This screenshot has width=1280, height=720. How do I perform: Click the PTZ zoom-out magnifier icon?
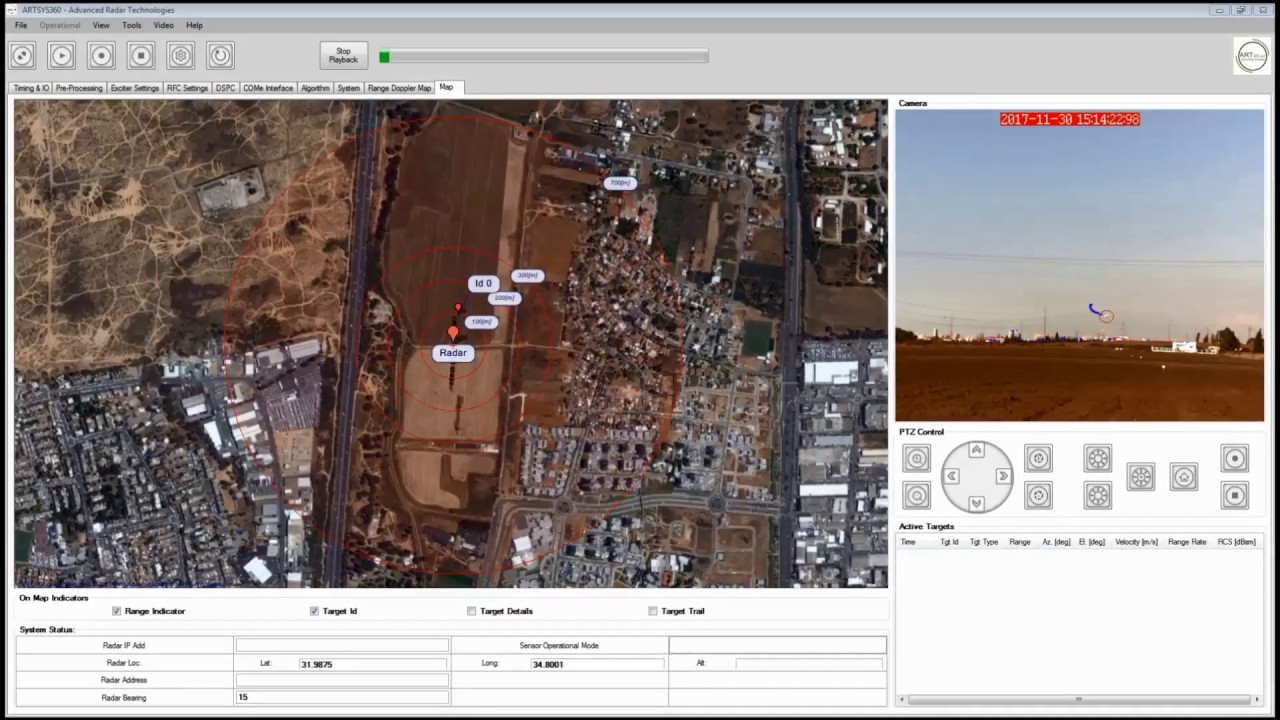[916, 495]
